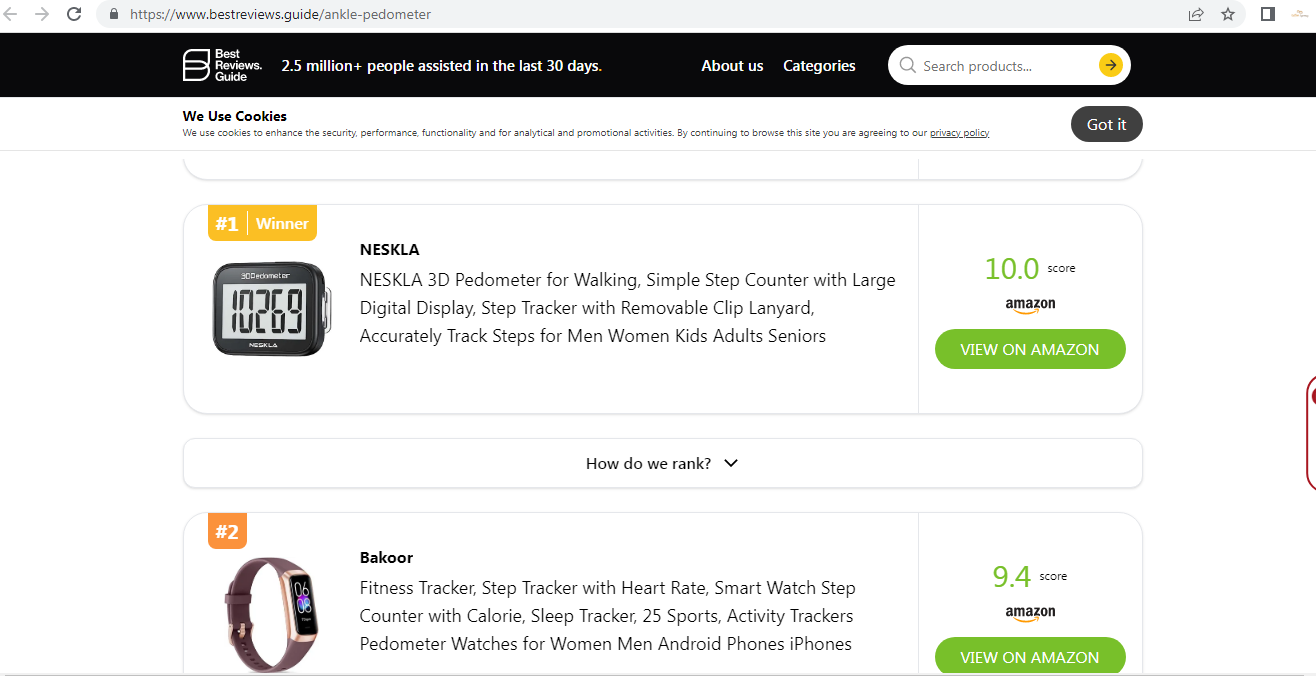Viewport: 1316px width, 676px height.
Task: Click the Amazon logo under the 9.4 score
Action: tap(1030, 613)
